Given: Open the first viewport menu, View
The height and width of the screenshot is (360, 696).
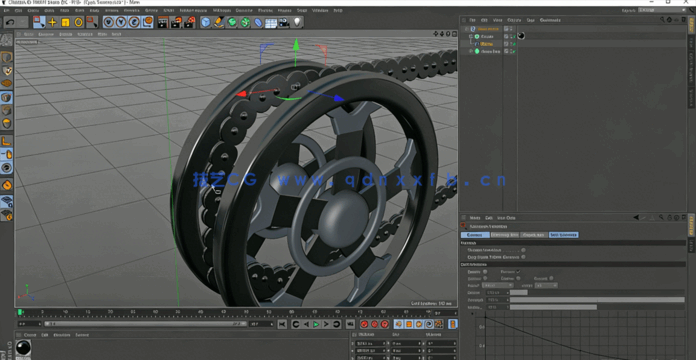Looking at the screenshot, I should point(28,34).
